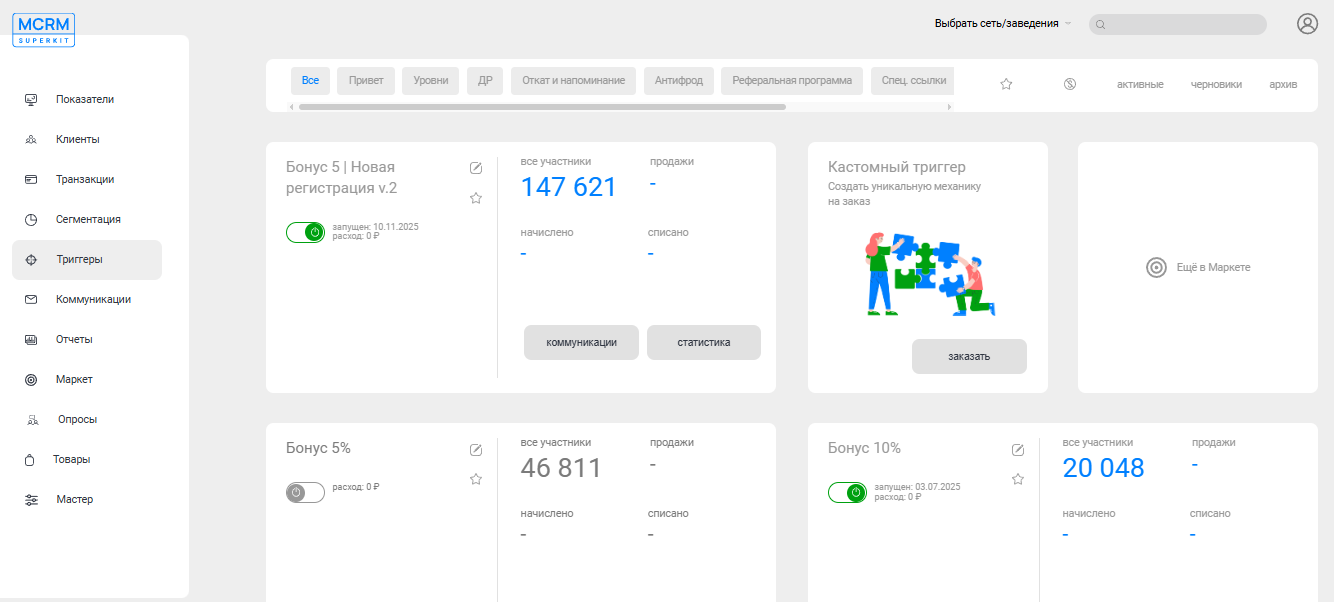Image resolution: width=1334 pixels, height=602 pixels.
Task: Edit the Бонус 10% trigger
Action: (1018, 449)
